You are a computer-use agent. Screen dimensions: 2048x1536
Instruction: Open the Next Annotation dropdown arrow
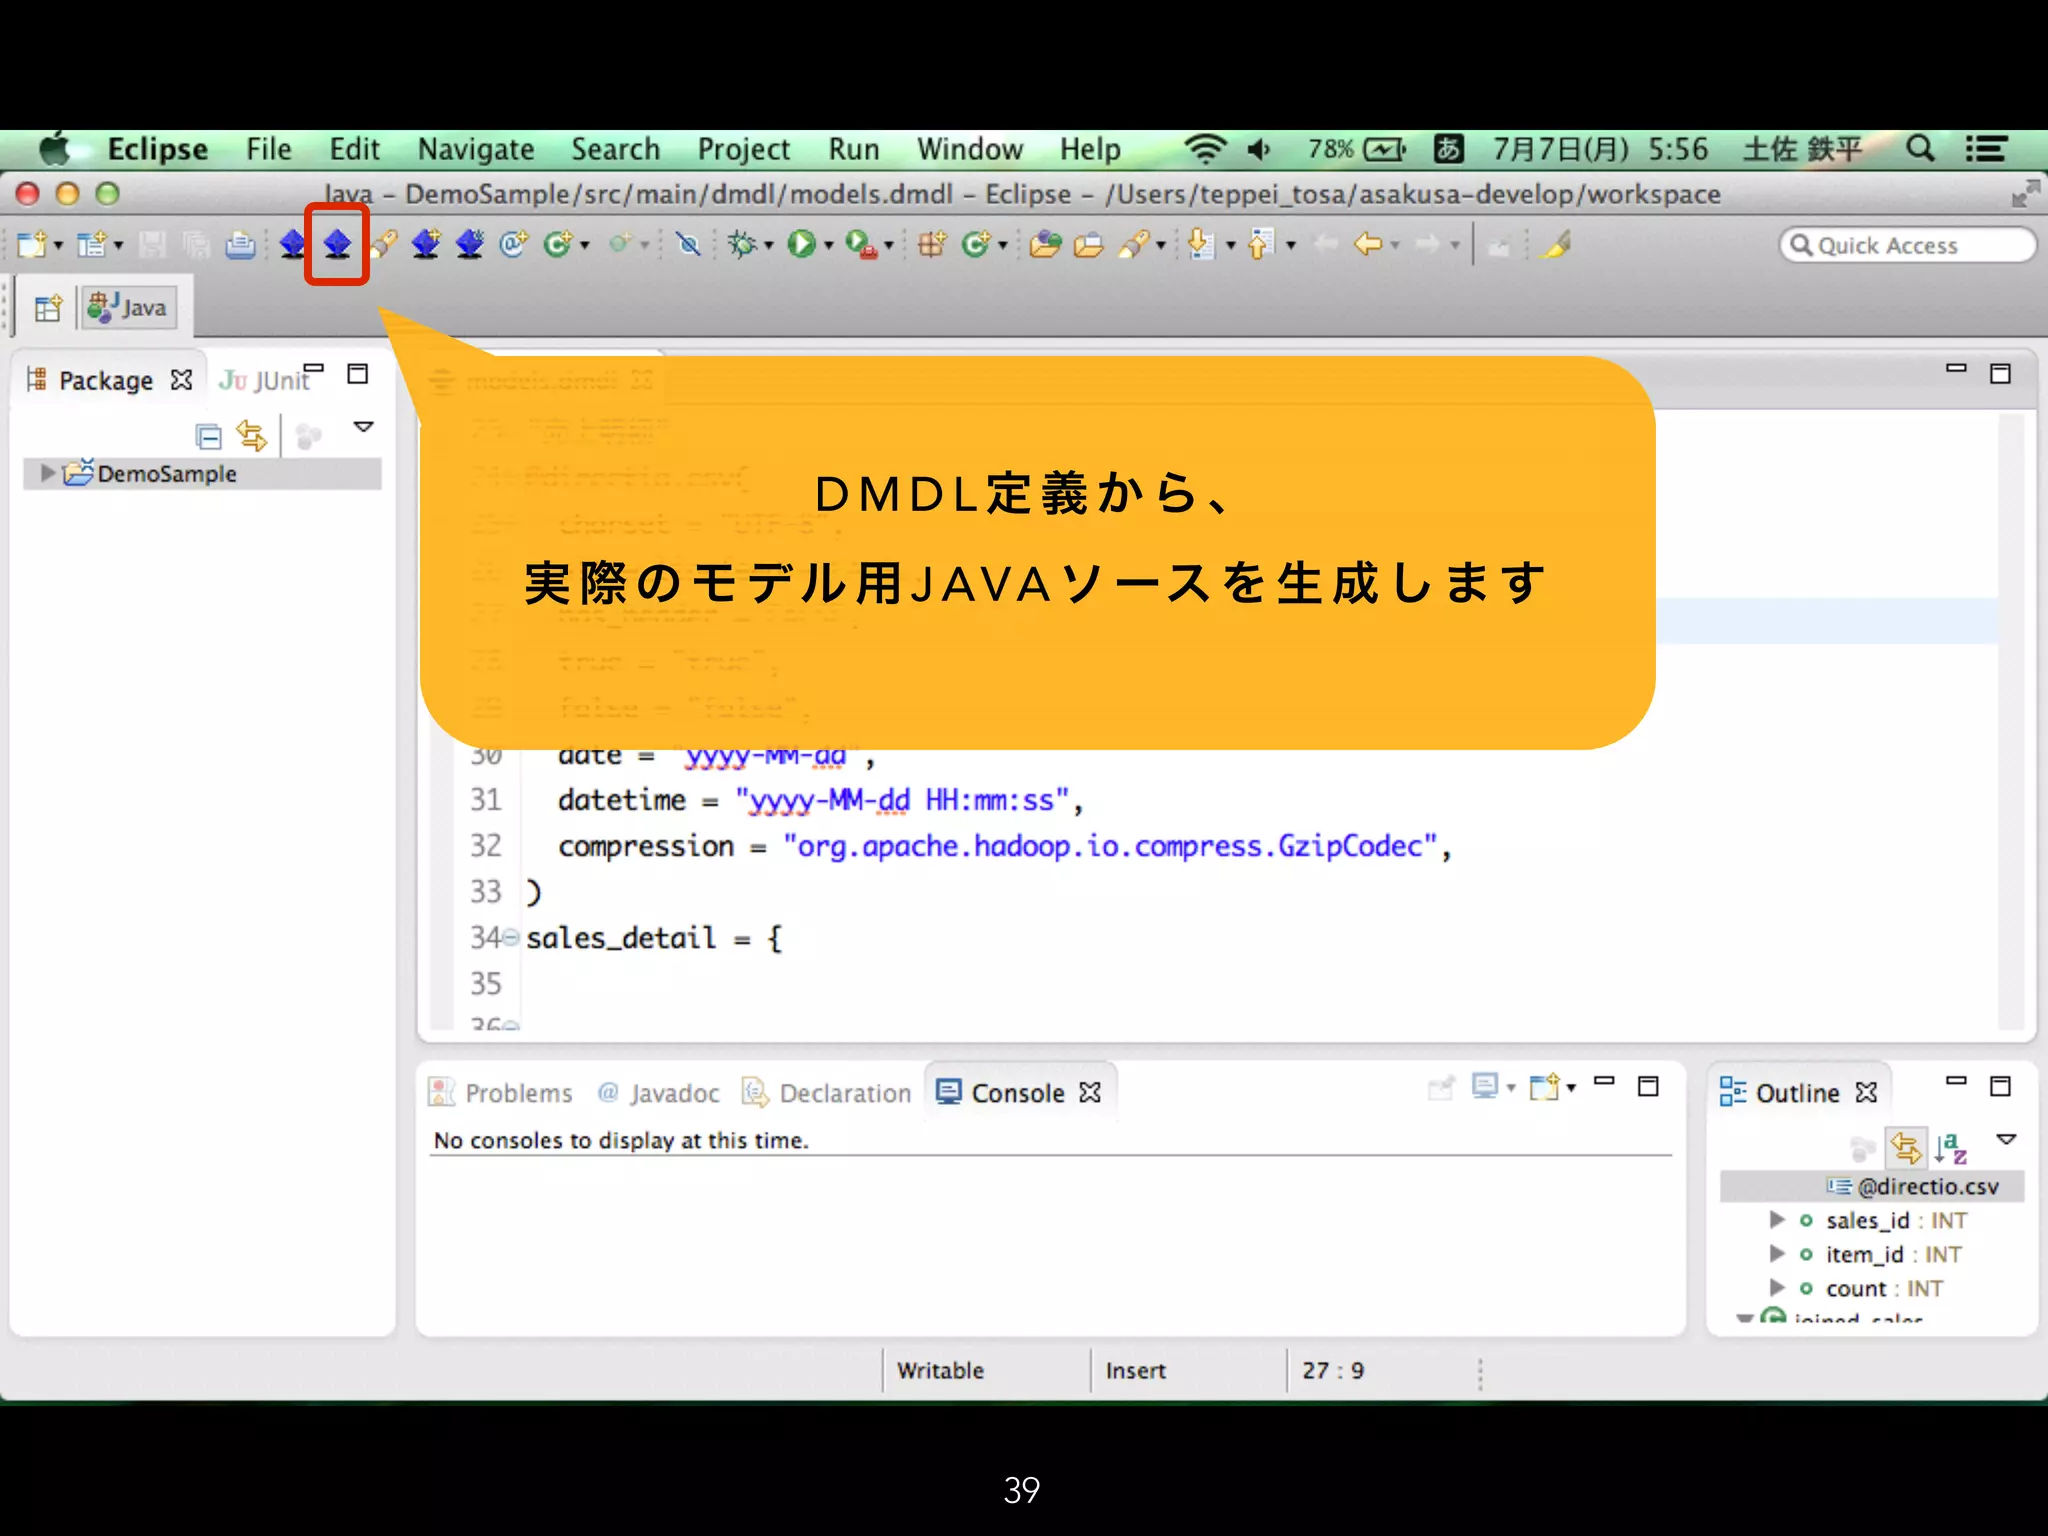coord(1231,246)
